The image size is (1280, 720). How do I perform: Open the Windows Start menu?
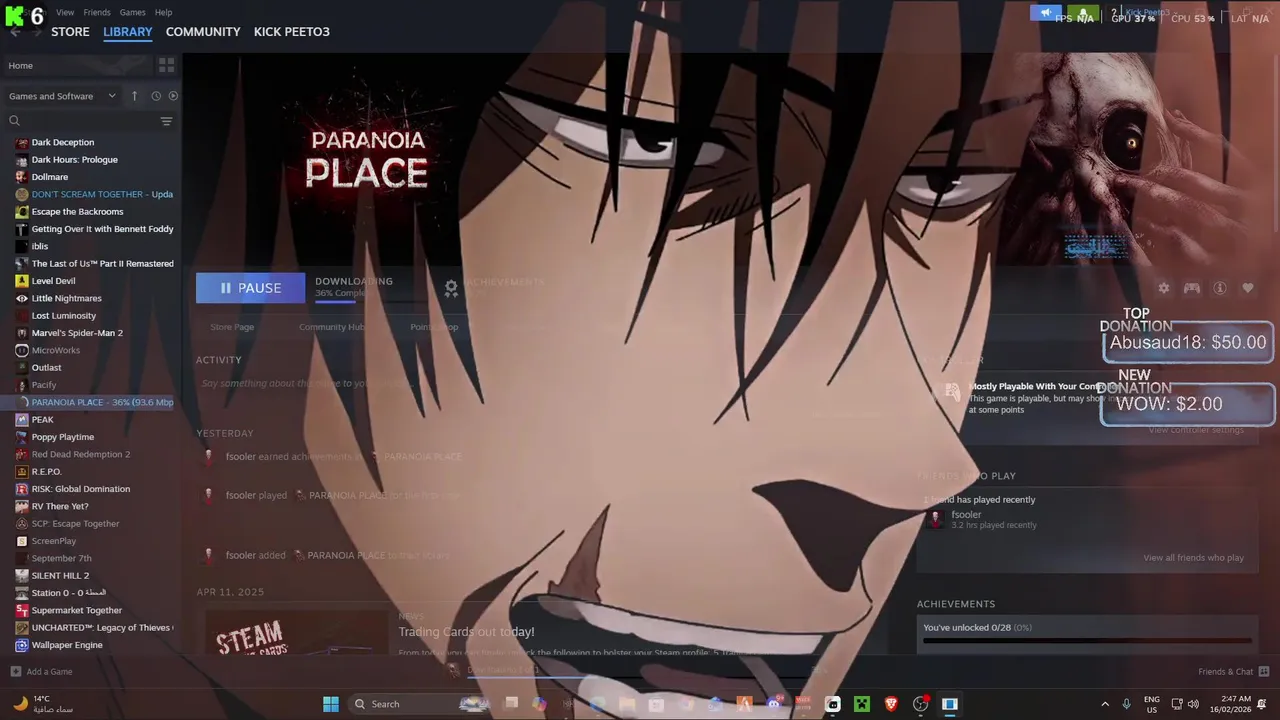[330, 704]
